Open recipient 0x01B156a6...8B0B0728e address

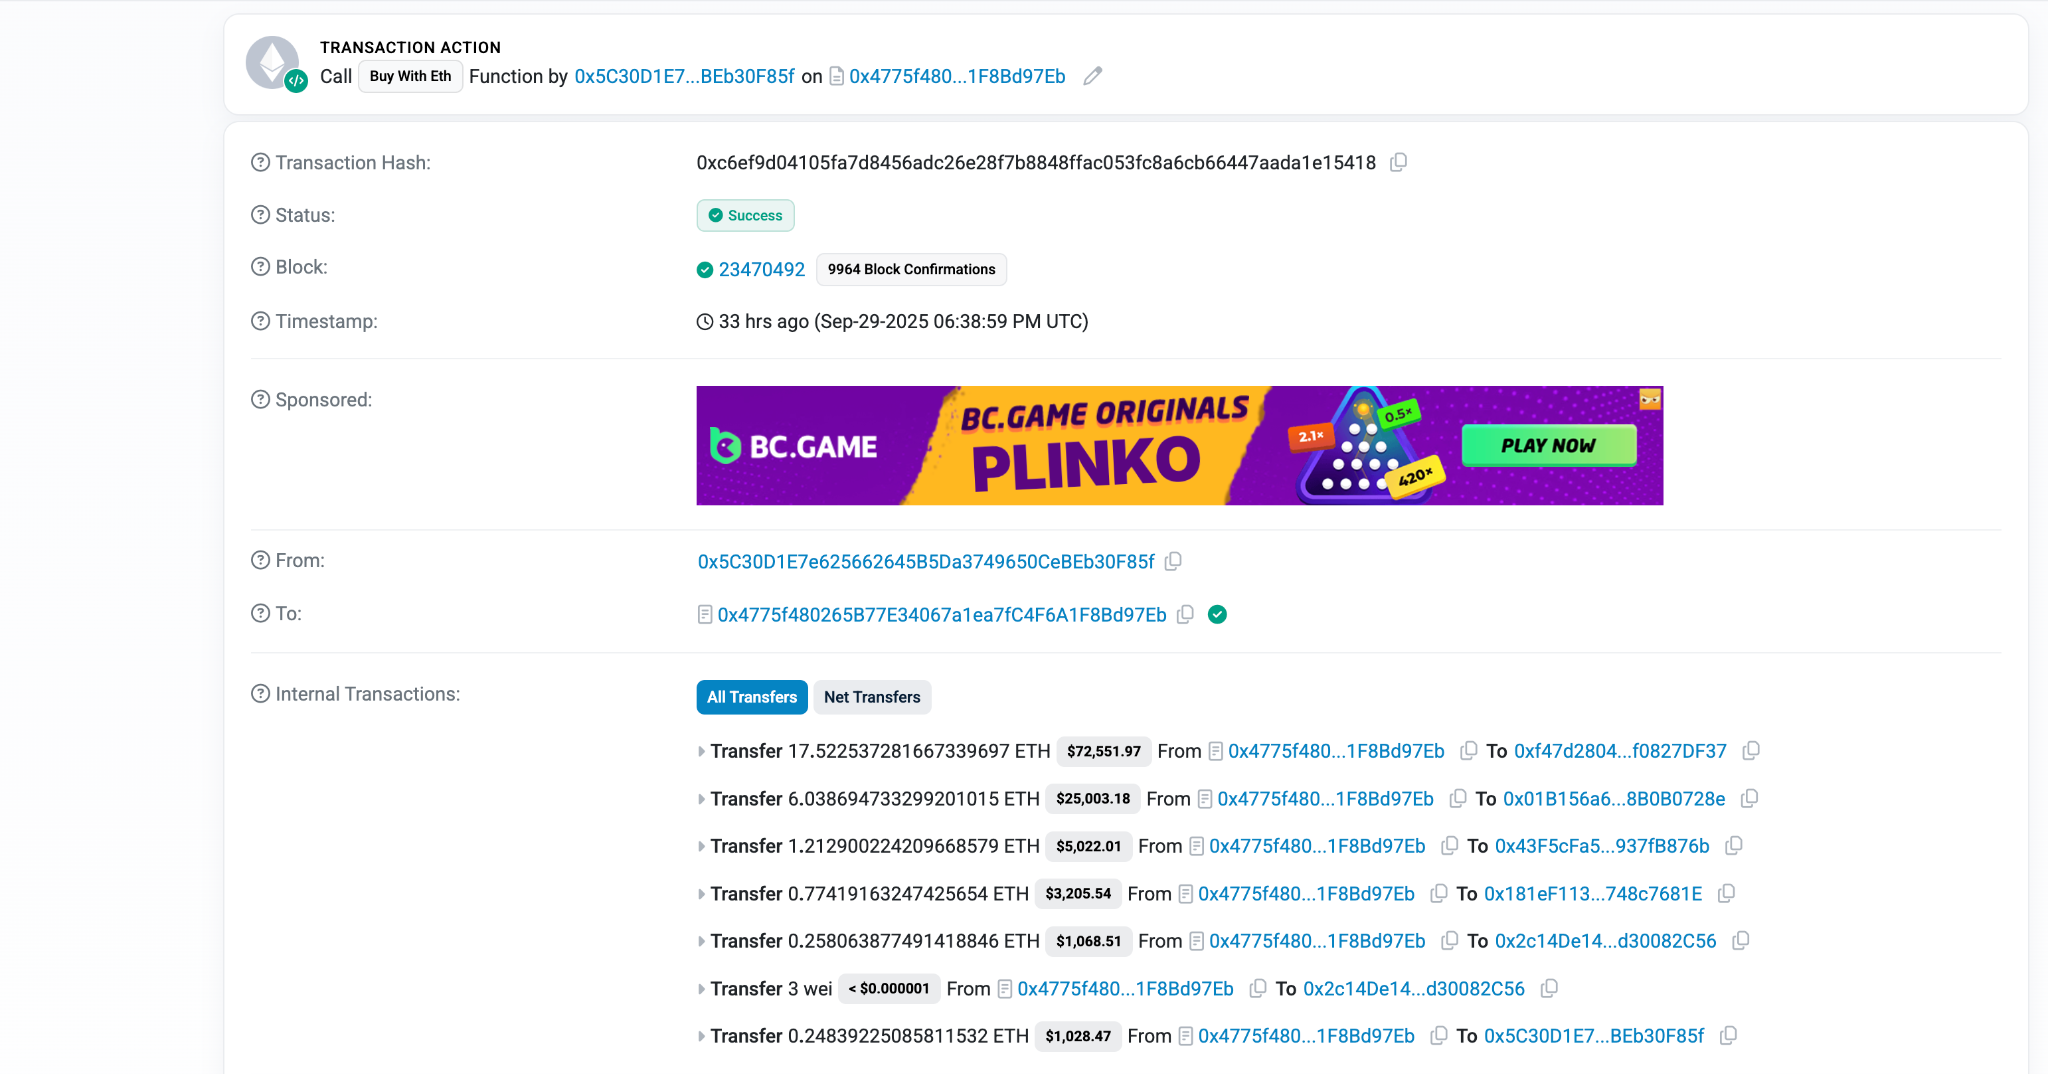(1614, 799)
